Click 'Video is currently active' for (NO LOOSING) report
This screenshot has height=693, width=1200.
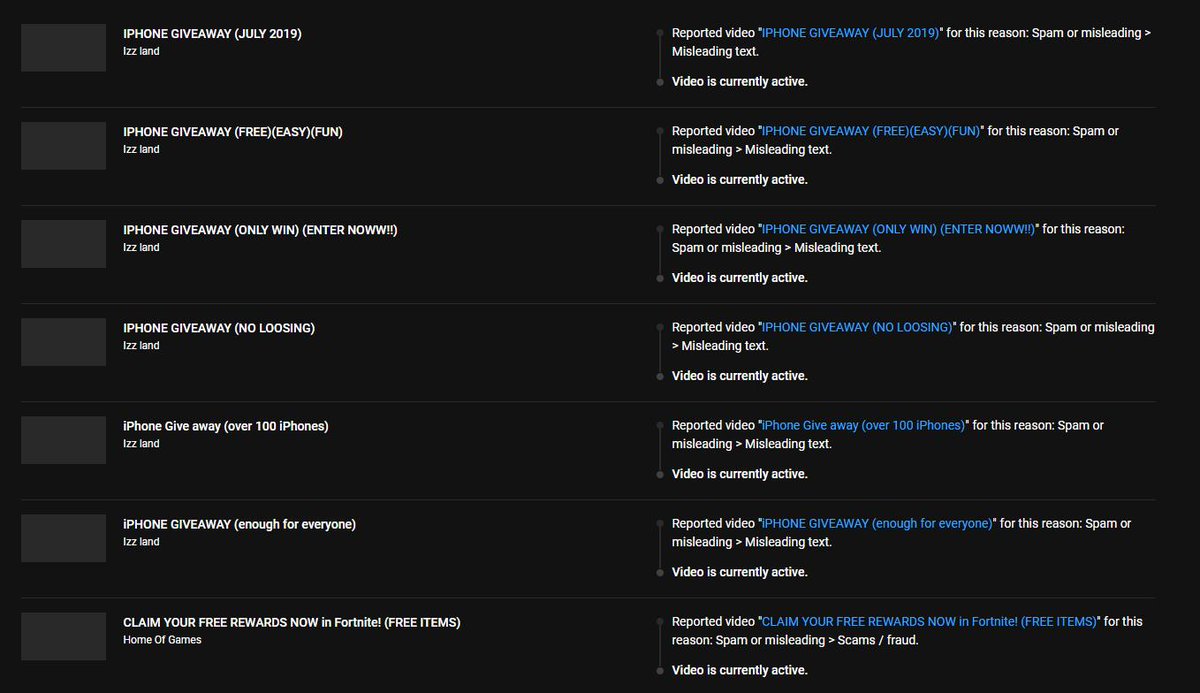point(739,375)
